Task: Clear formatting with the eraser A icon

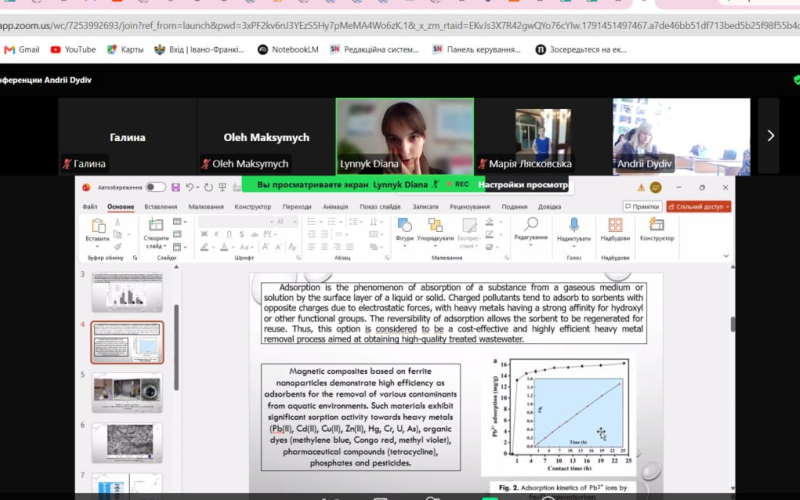Action: tap(292, 247)
